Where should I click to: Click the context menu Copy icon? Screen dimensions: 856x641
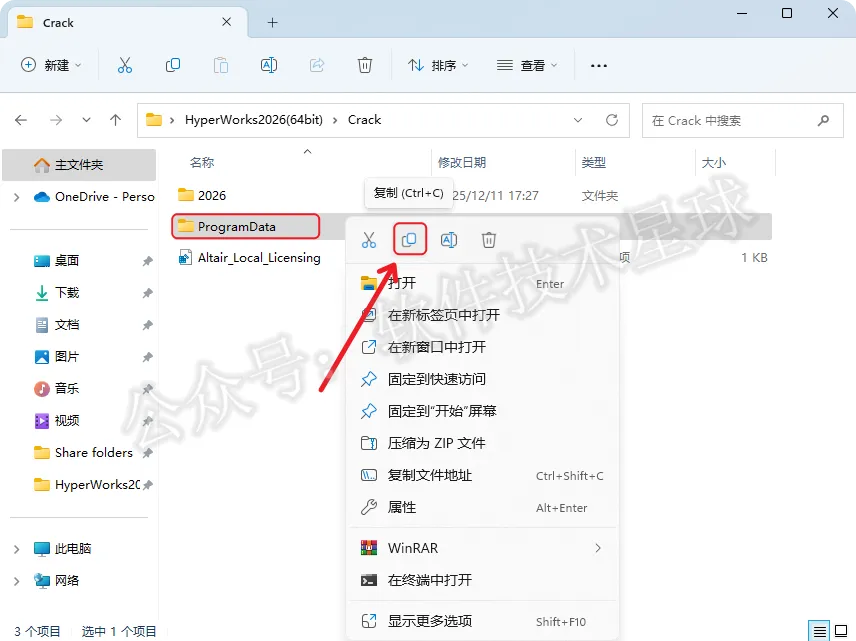(x=409, y=240)
